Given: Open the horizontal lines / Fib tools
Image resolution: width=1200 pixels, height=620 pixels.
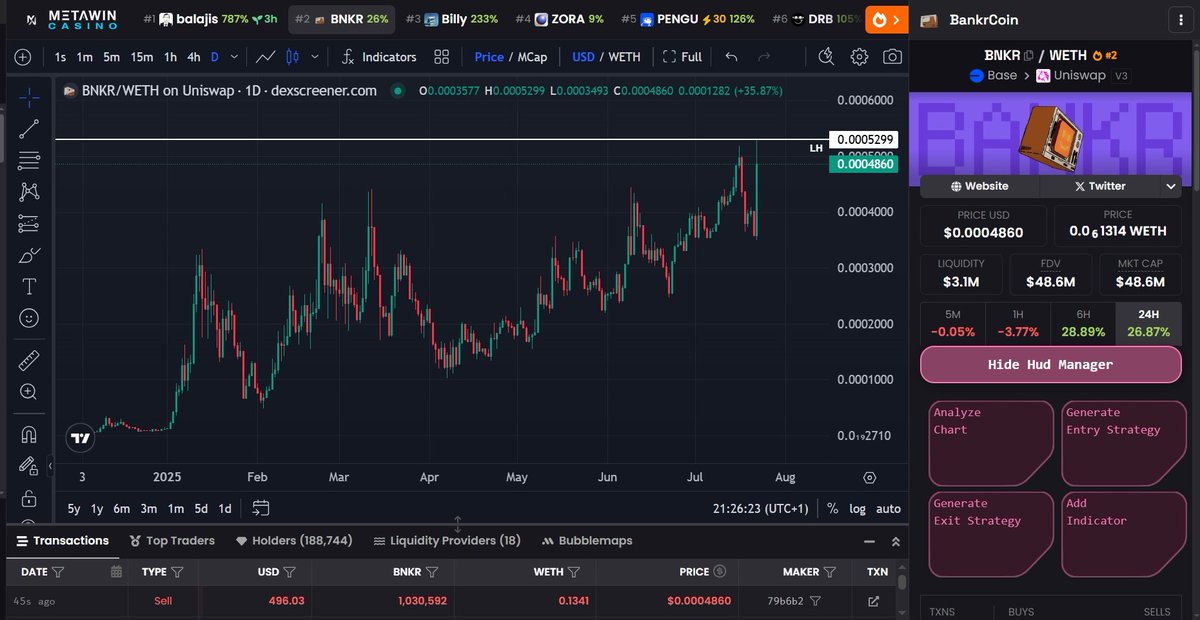Looking at the screenshot, I should [x=29, y=159].
